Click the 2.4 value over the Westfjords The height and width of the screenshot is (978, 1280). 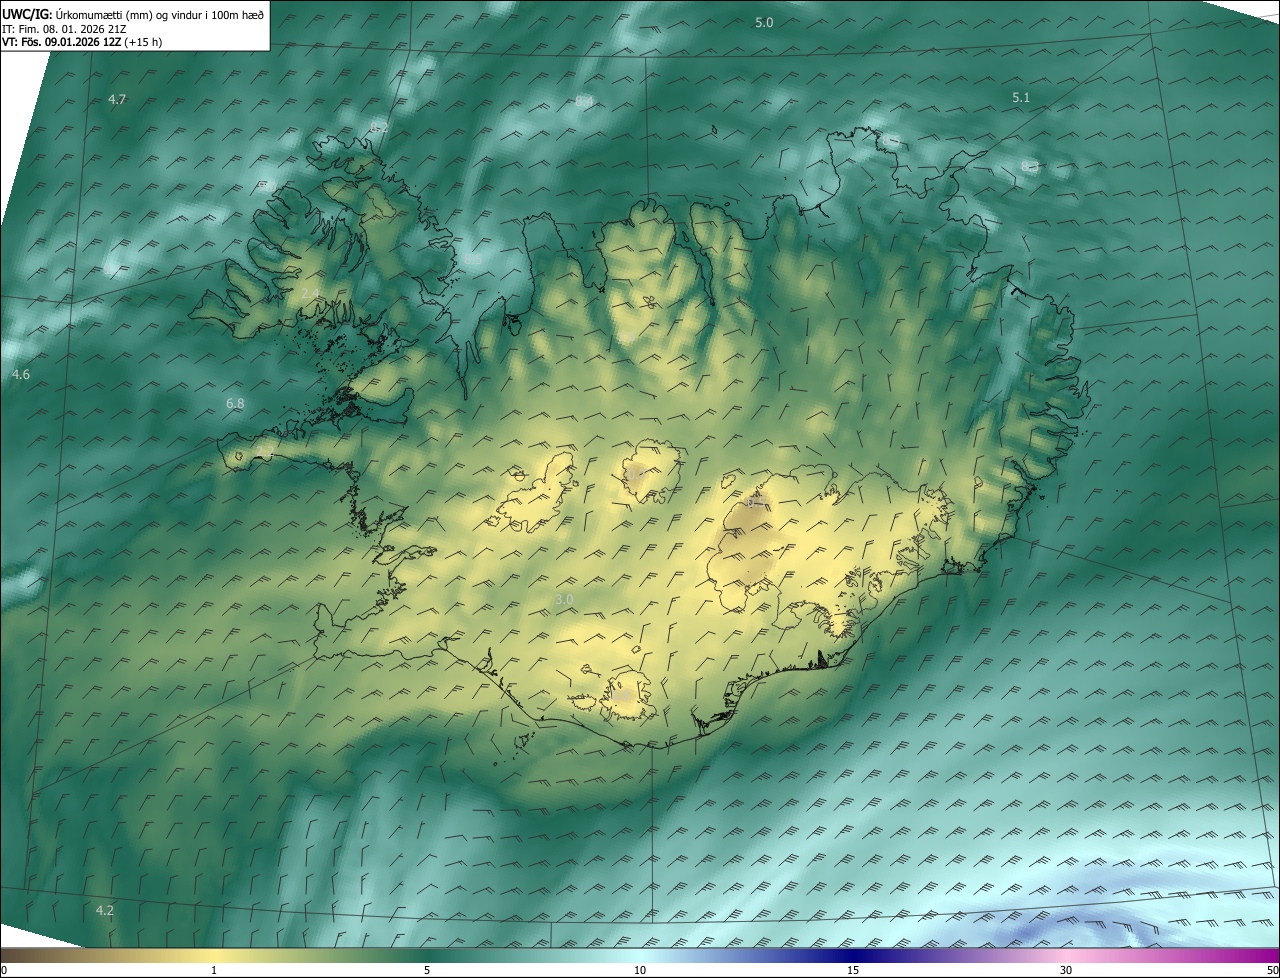tap(310, 293)
